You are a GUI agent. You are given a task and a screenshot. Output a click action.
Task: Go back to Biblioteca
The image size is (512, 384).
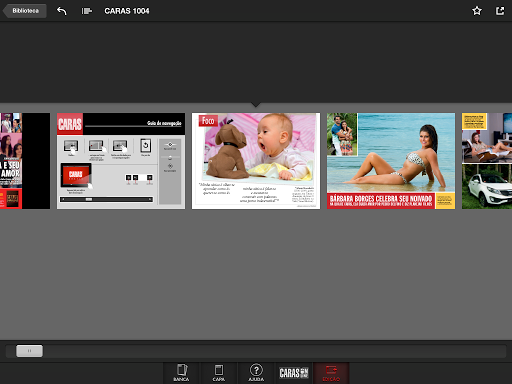(x=24, y=11)
